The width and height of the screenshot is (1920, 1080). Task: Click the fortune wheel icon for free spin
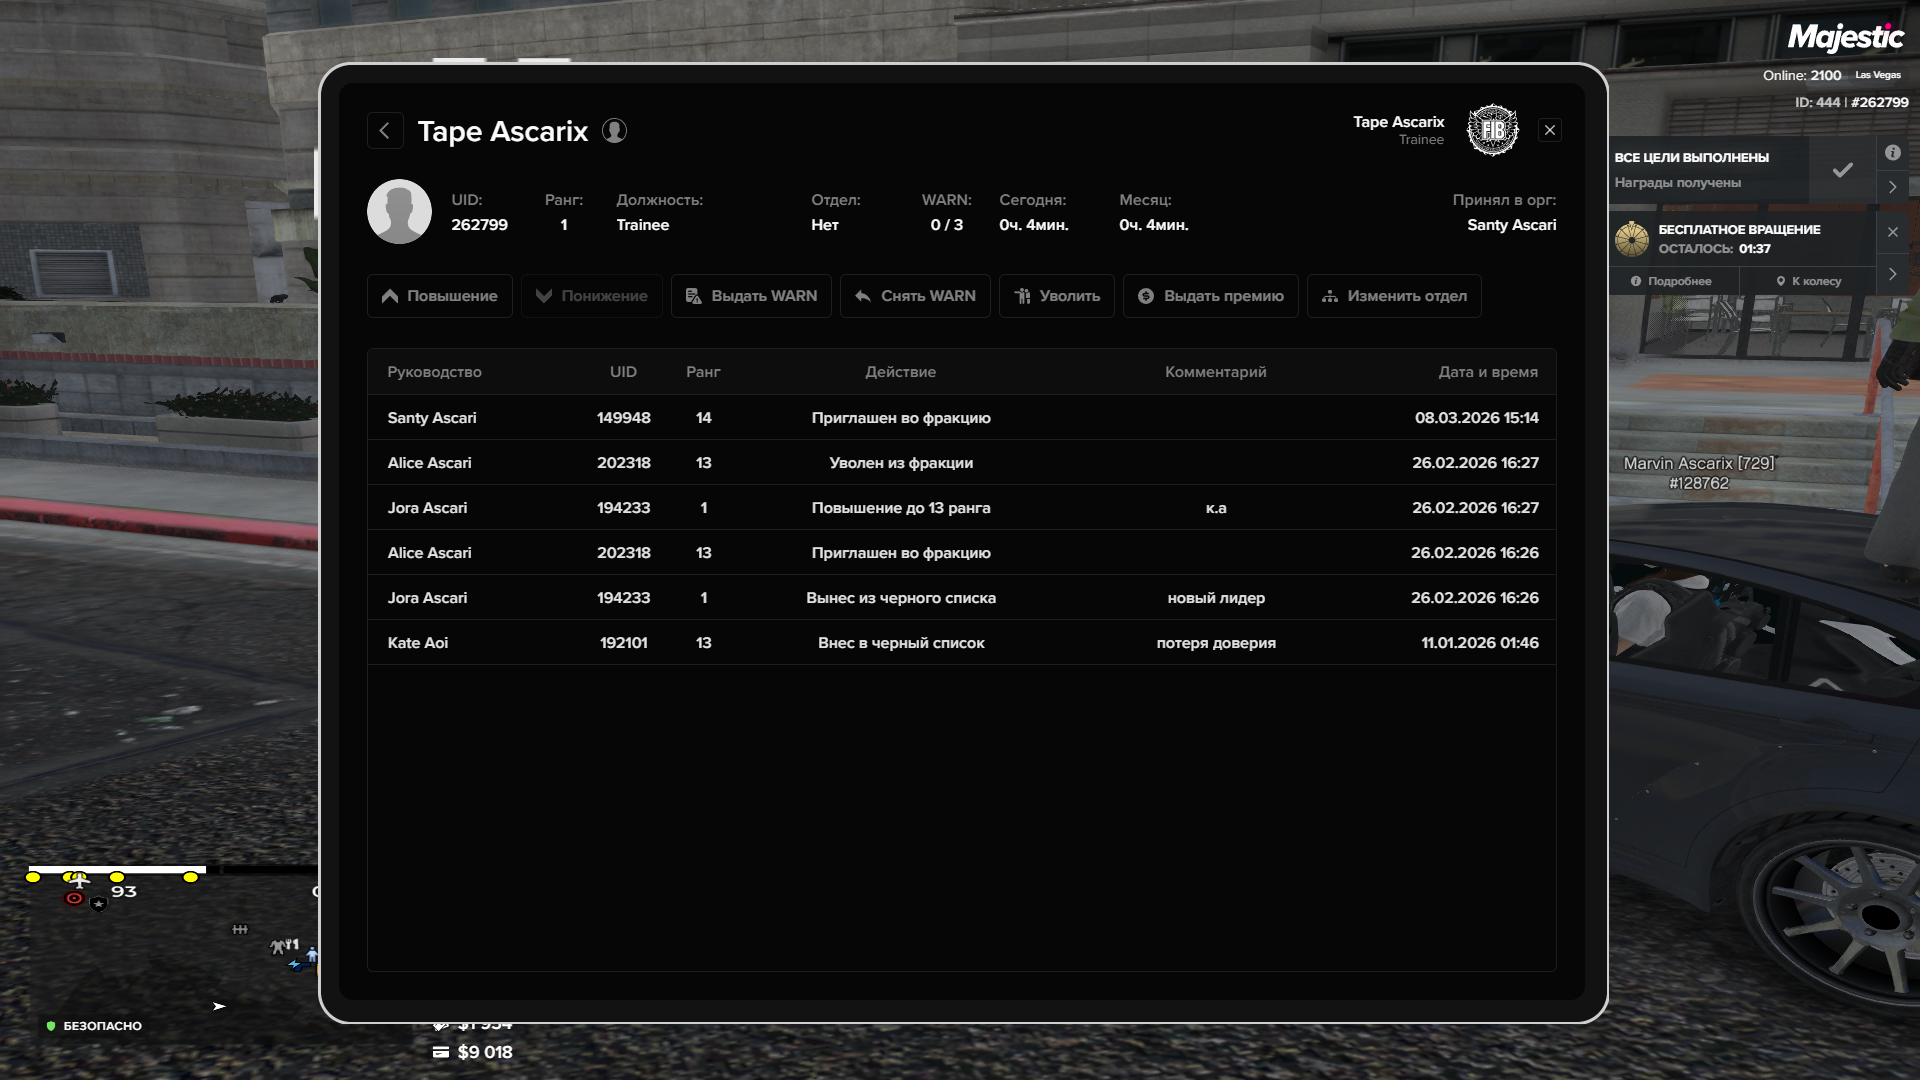point(1632,239)
